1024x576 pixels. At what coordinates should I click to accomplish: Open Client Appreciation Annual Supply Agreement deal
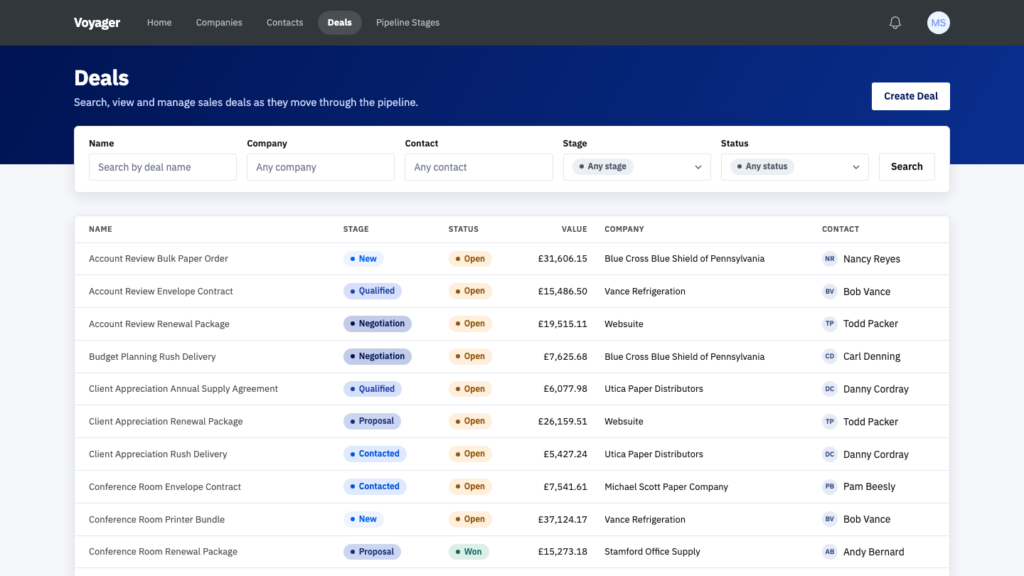tap(183, 389)
